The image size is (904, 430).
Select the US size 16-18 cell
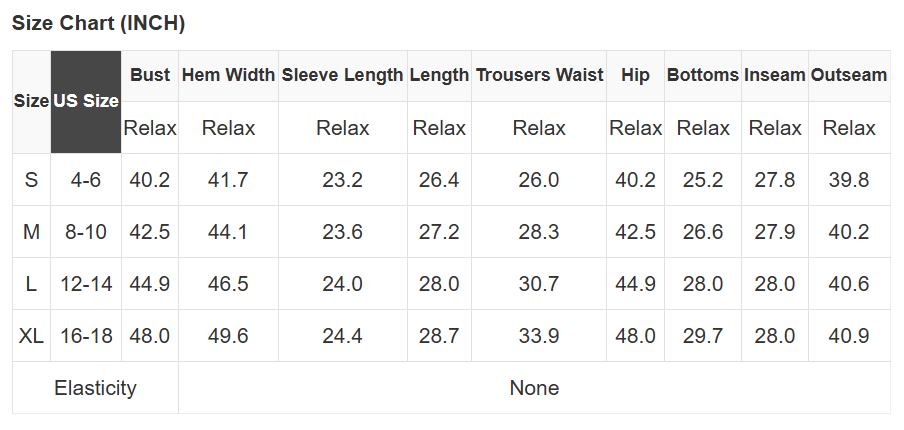(x=86, y=336)
